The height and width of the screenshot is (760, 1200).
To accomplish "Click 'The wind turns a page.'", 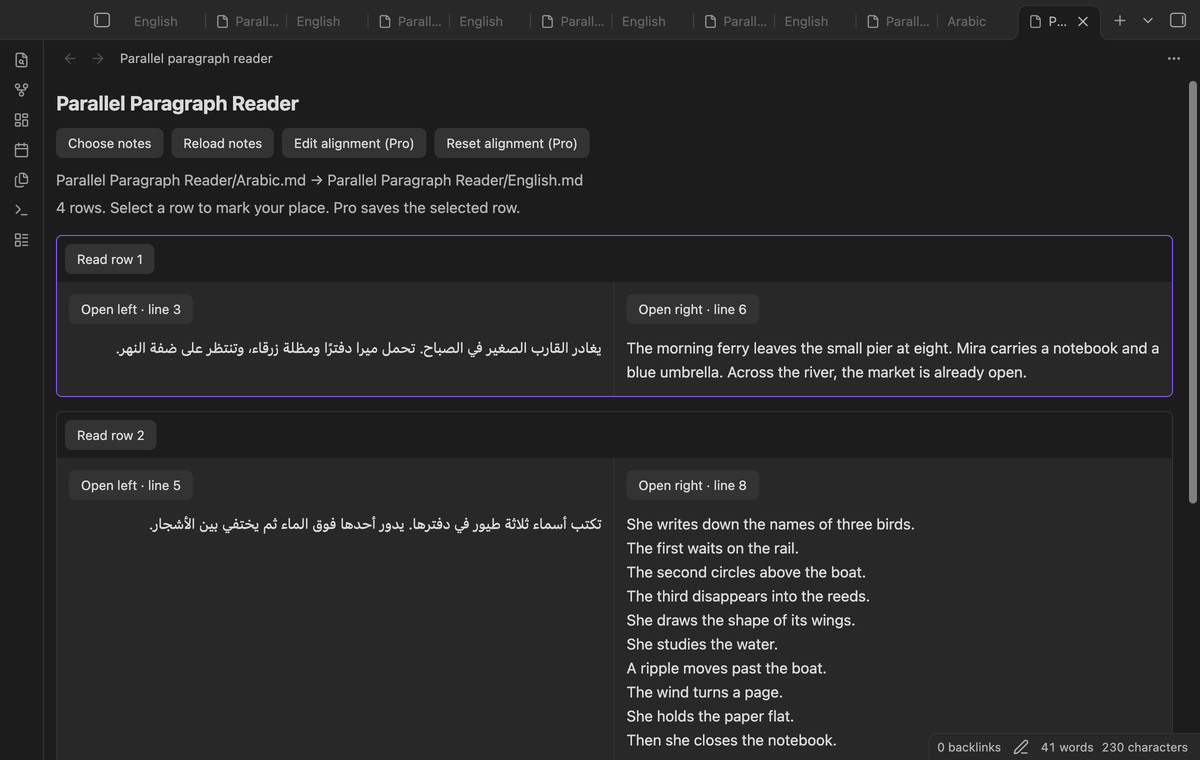I will [704, 692].
